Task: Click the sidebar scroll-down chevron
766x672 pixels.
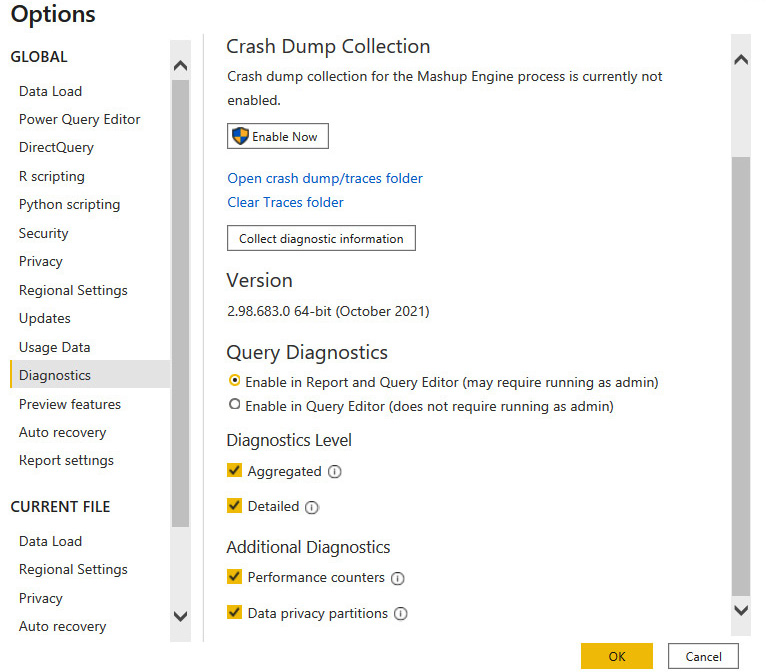Action: point(180,616)
